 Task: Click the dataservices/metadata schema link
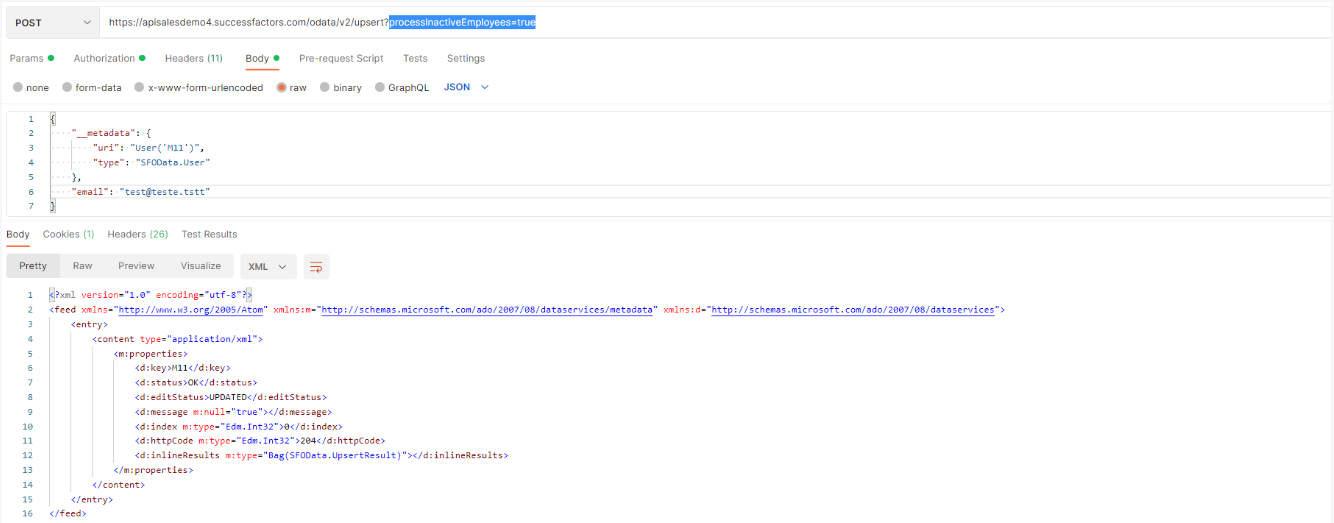486,310
